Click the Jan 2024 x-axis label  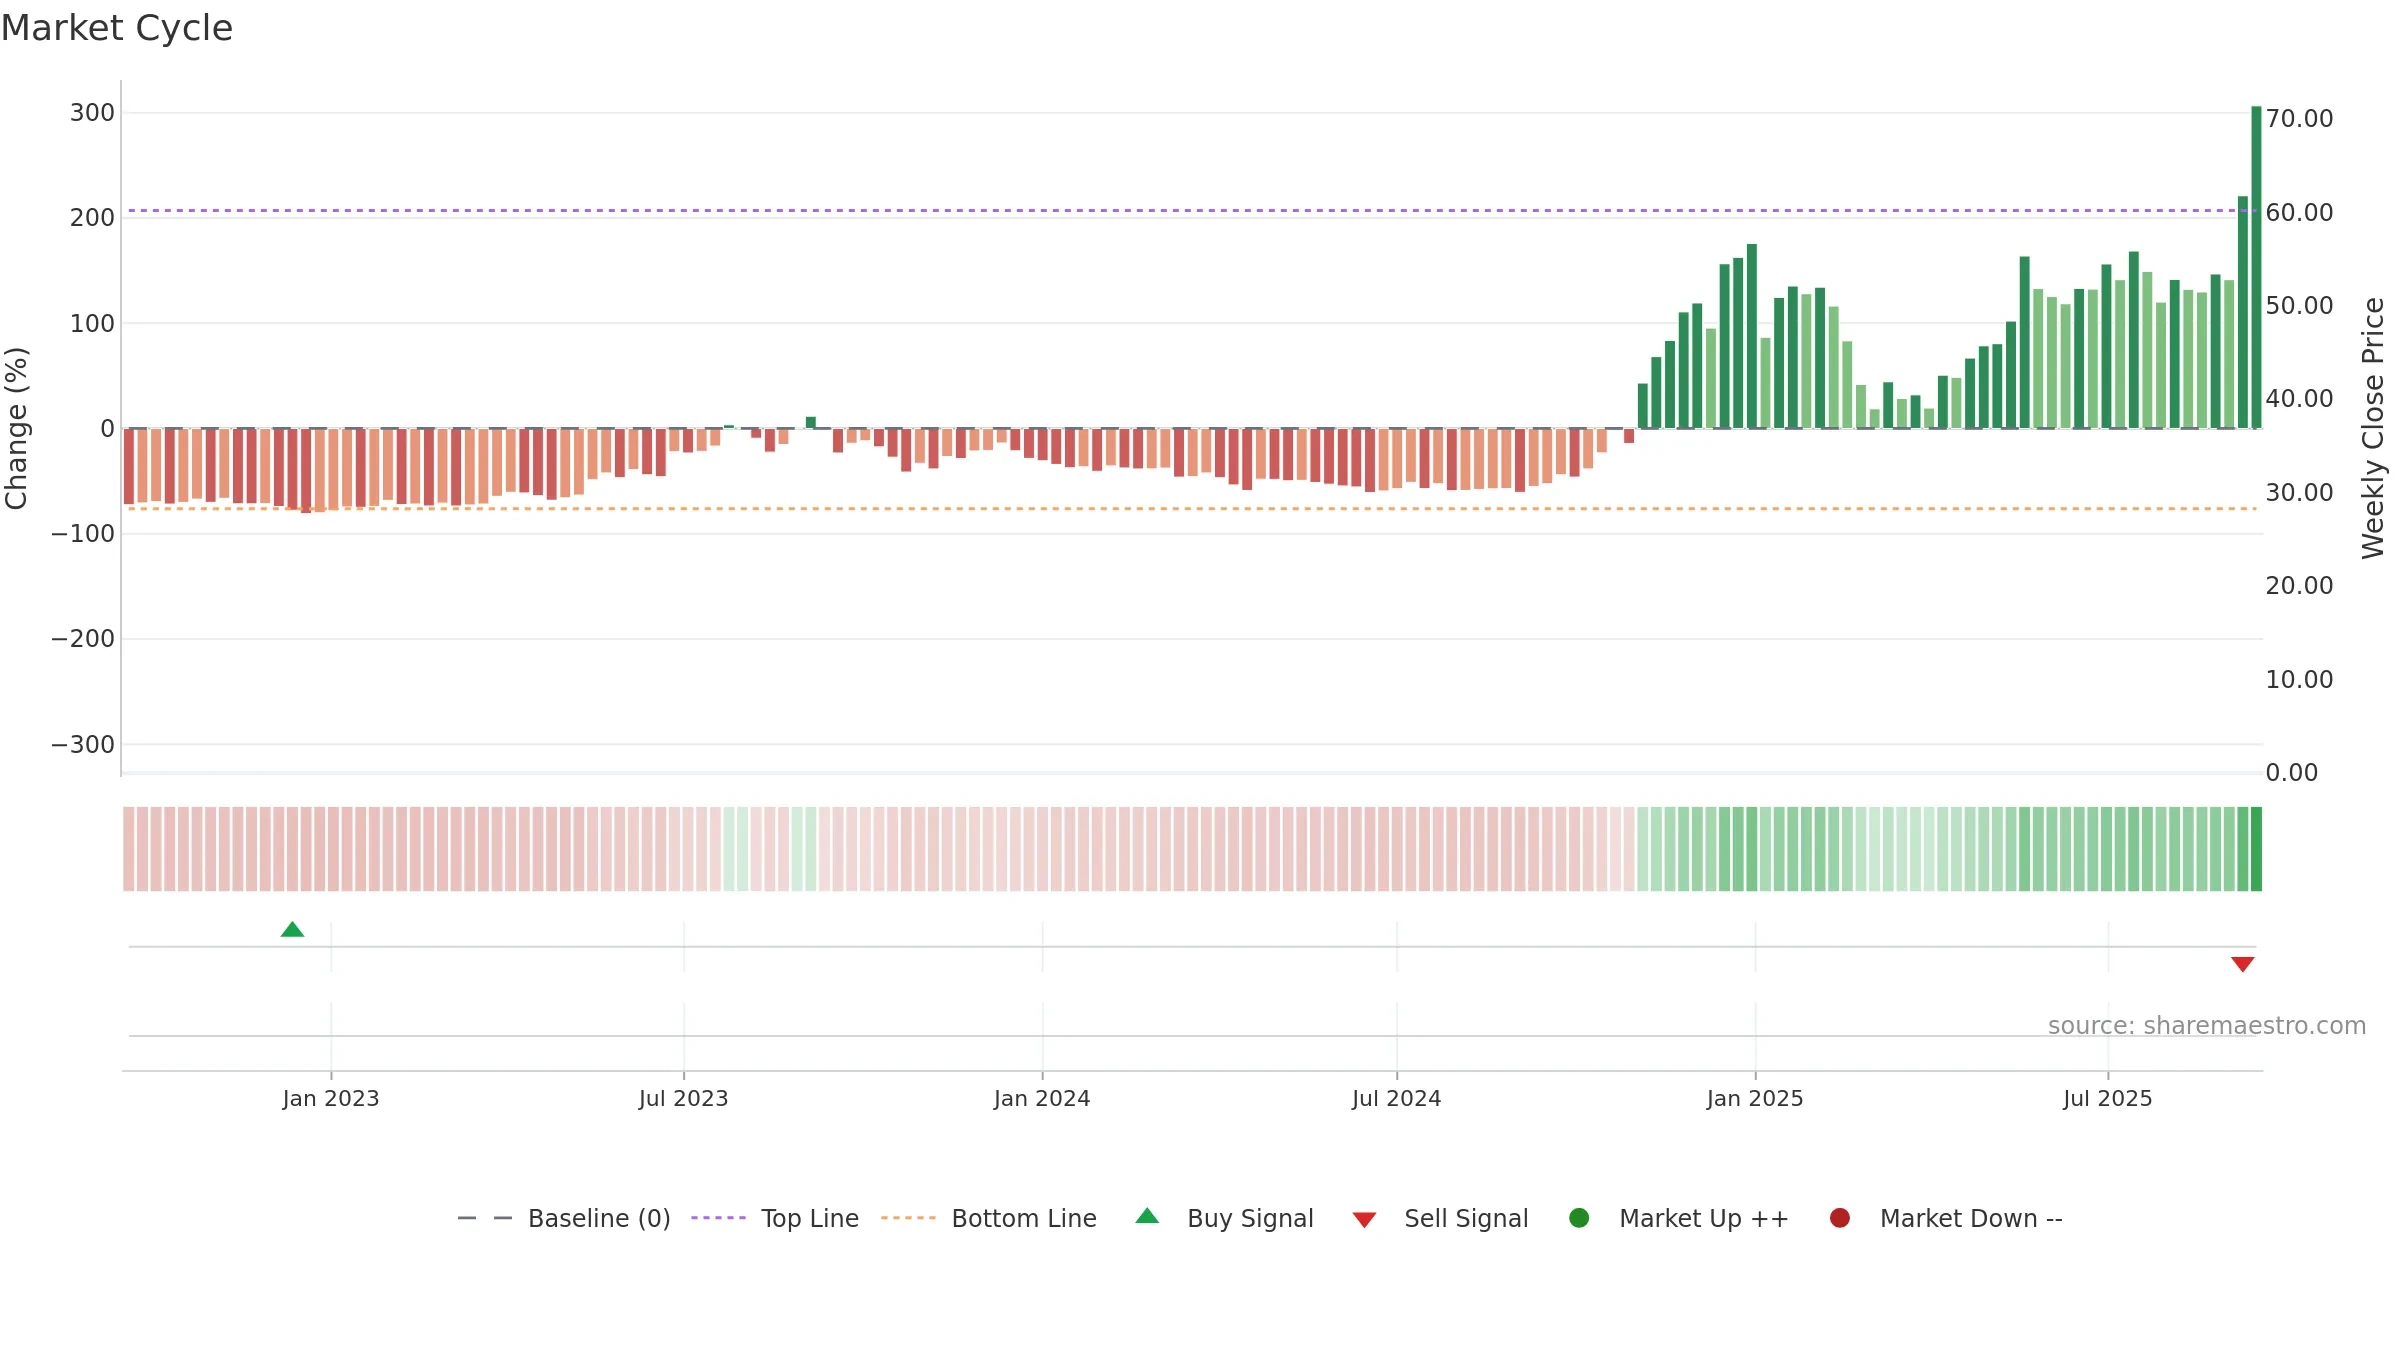pyautogui.click(x=1042, y=1099)
